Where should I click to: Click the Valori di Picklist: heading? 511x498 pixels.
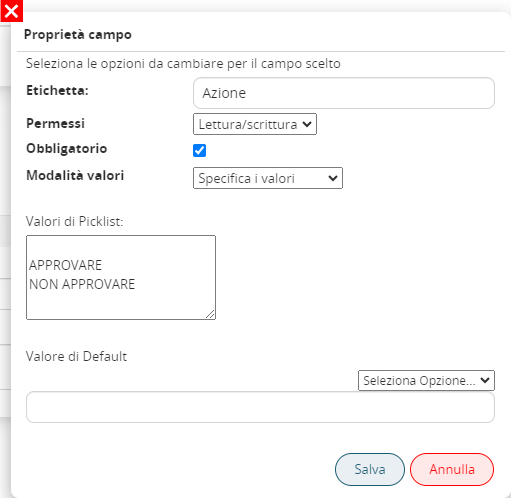click(x=75, y=221)
